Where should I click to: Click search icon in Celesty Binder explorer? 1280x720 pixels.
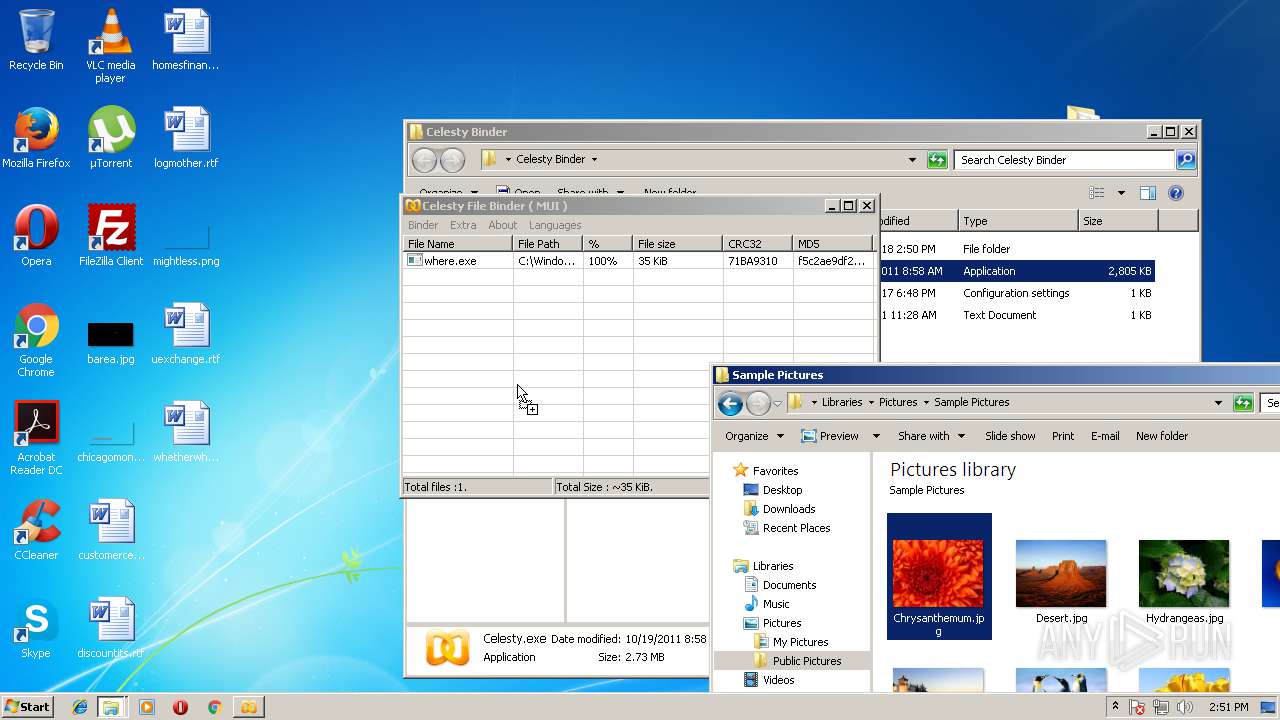click(1185, 160)
